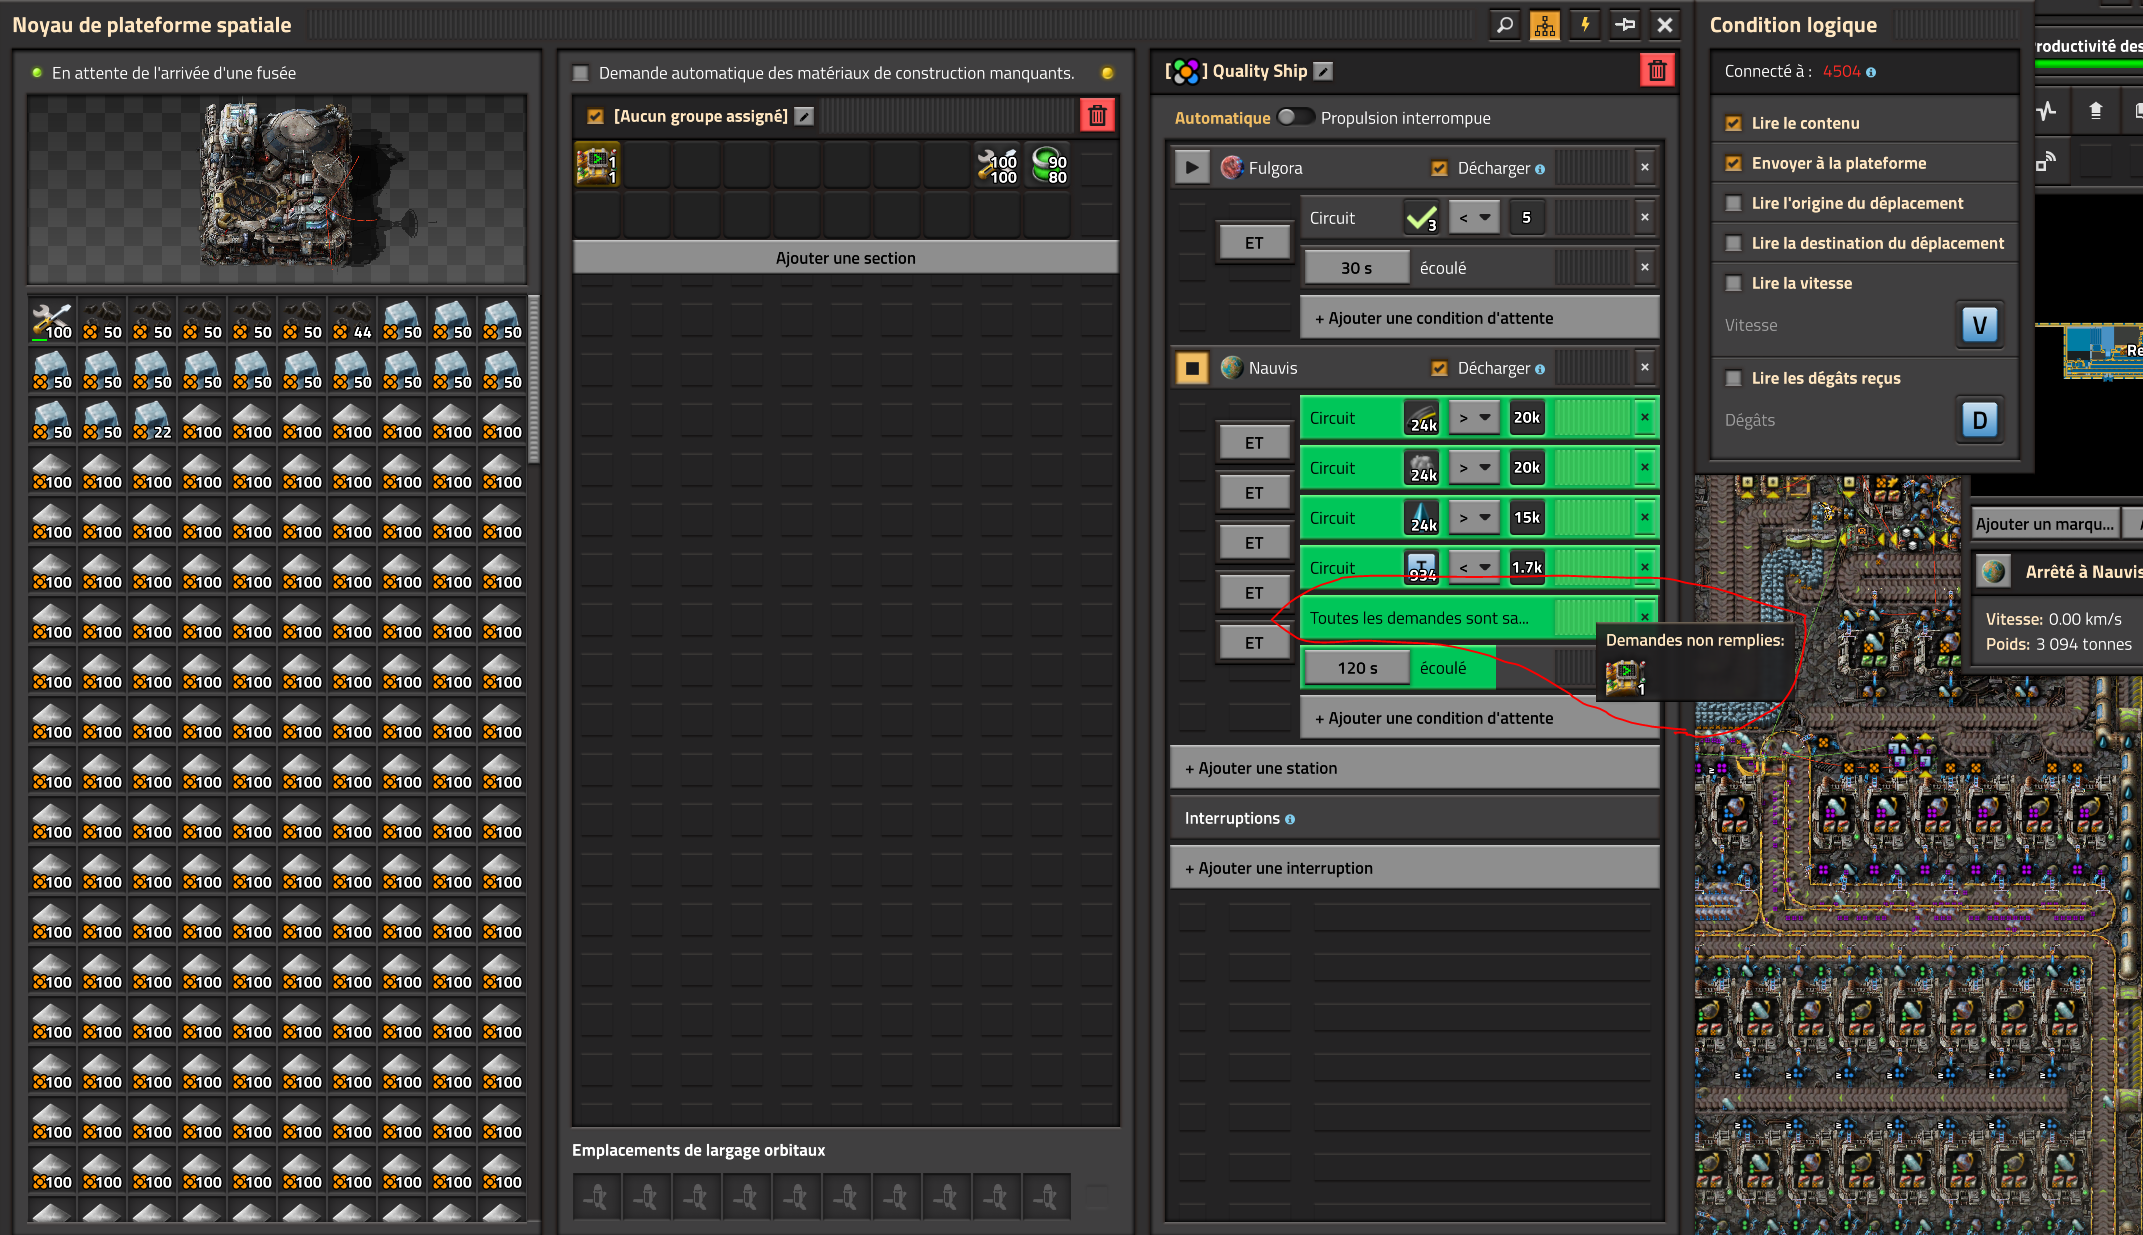Edit the 30 s elapsed time field
The image size is (2143, 1235).
click(x=1356, y=268)
